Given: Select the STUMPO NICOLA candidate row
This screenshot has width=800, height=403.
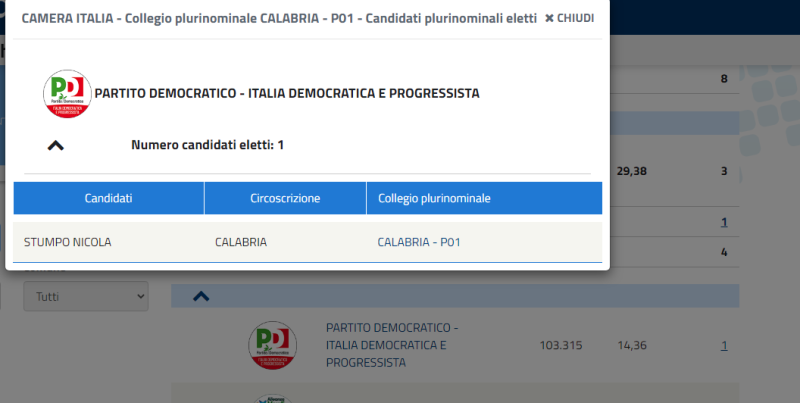Looking at the screenshot, I should click(308, 242).
